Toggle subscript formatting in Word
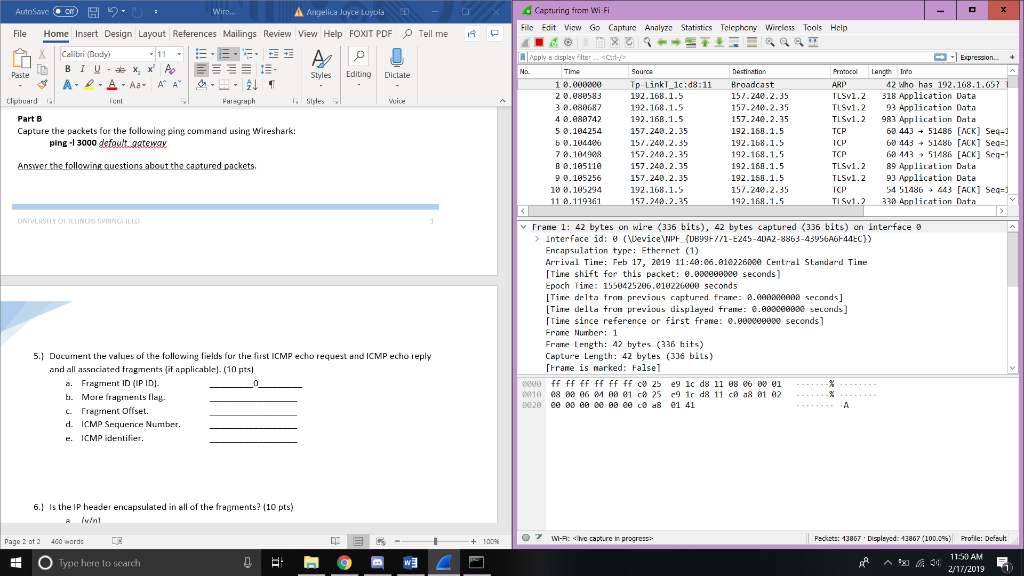1024x576 pixels. (136, 69)
